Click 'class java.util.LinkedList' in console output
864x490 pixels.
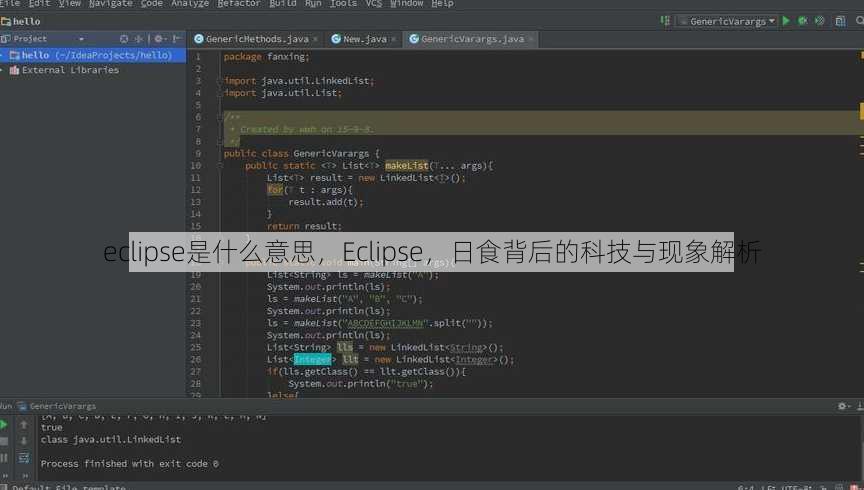click(111, 439)
